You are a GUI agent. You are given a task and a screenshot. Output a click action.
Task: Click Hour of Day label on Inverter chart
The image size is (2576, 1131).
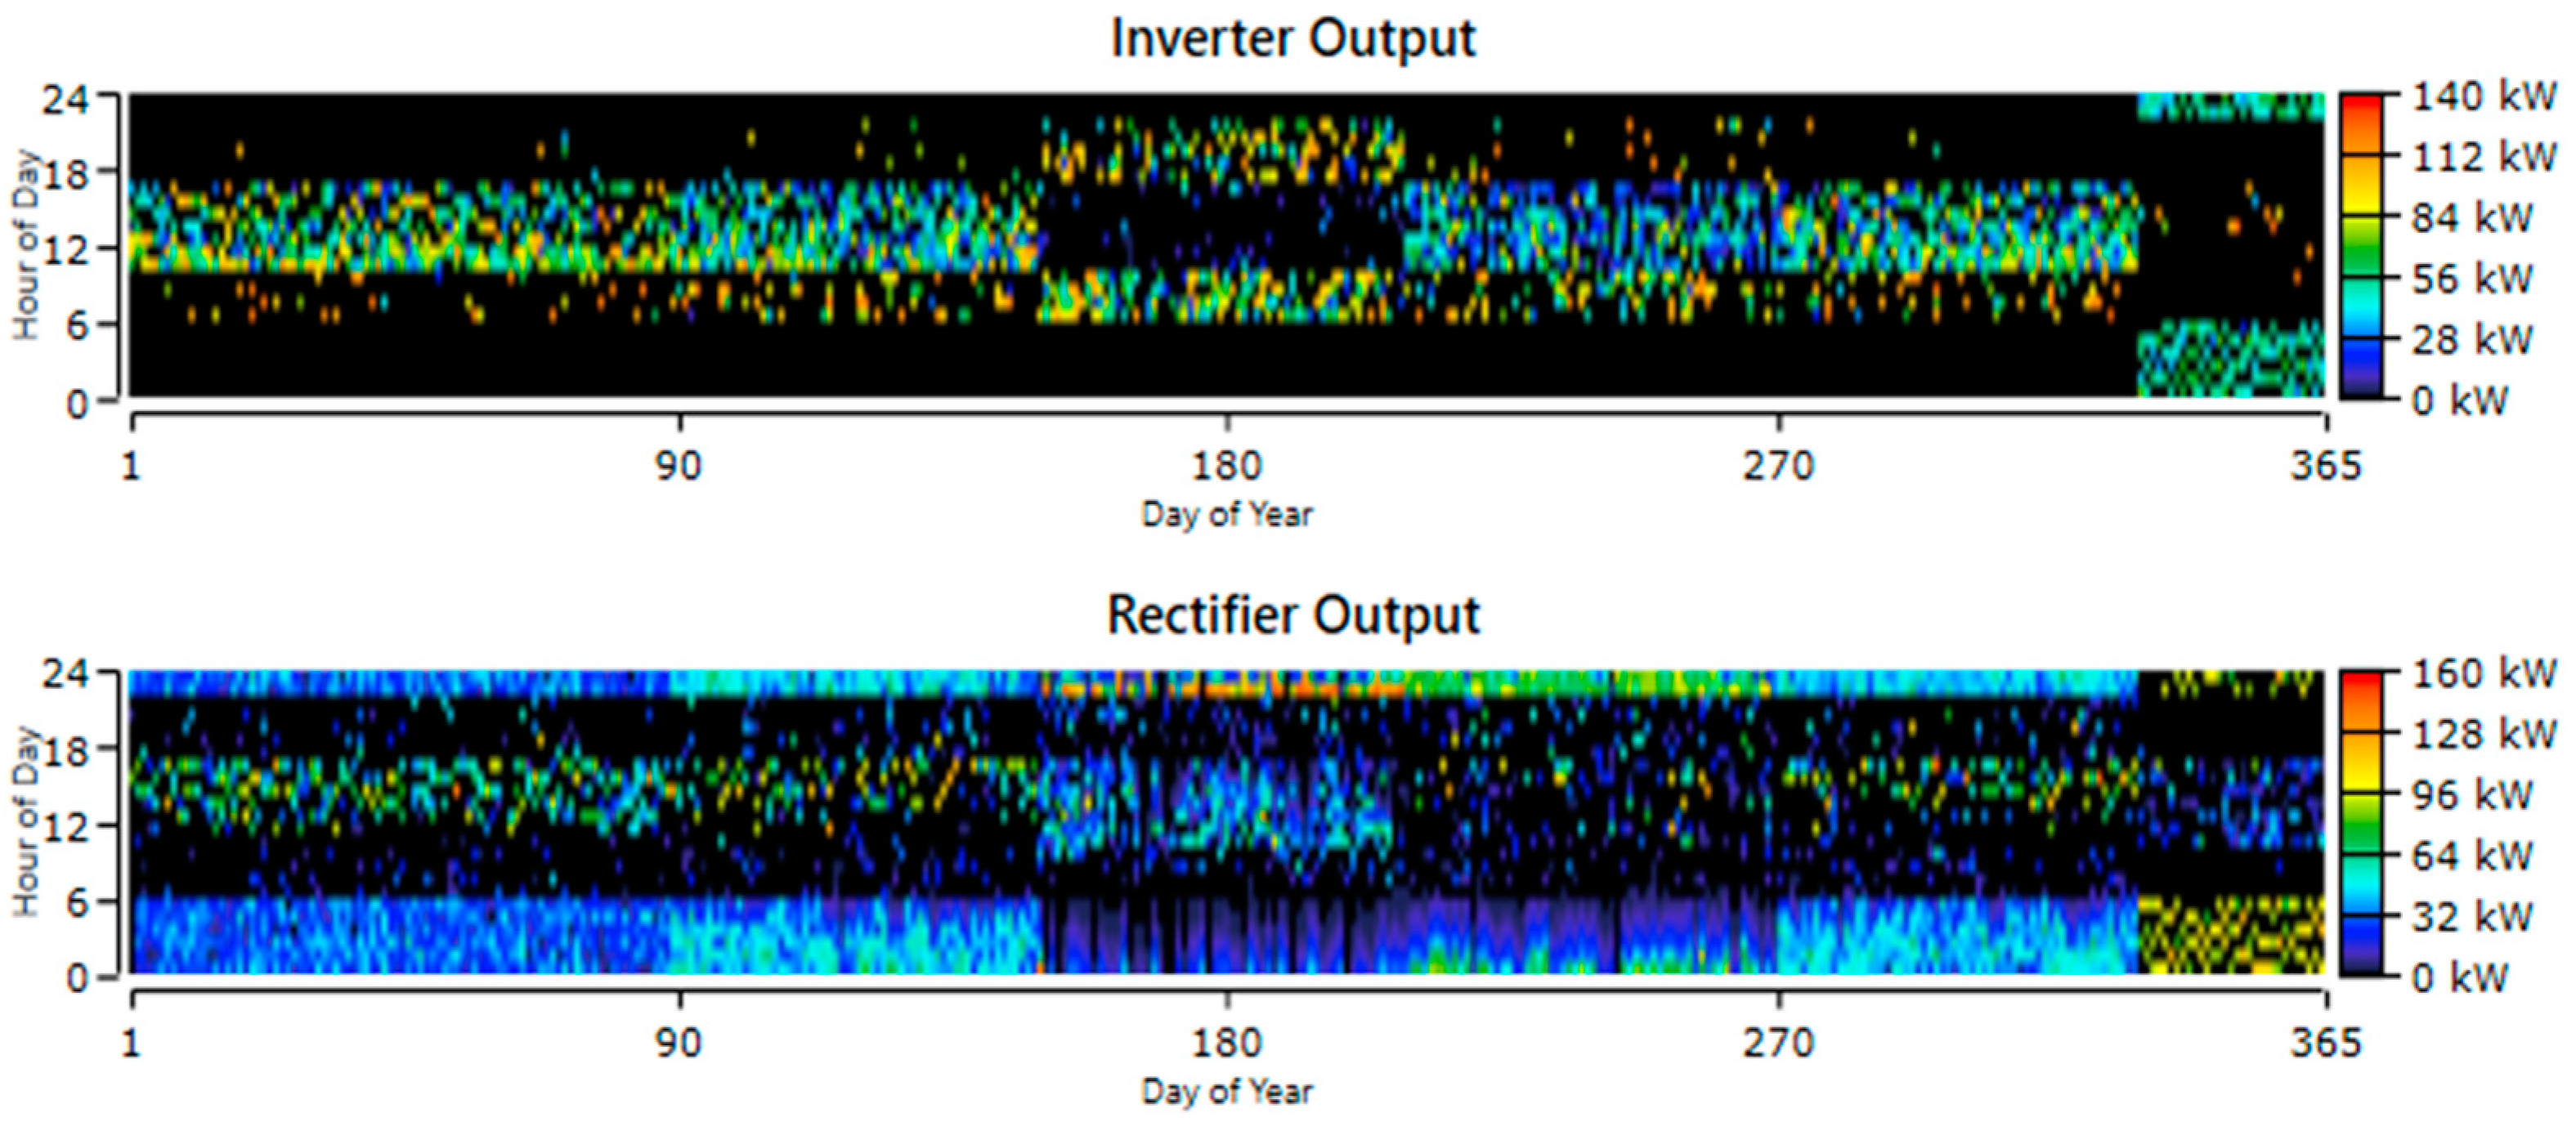click(26, 246)
